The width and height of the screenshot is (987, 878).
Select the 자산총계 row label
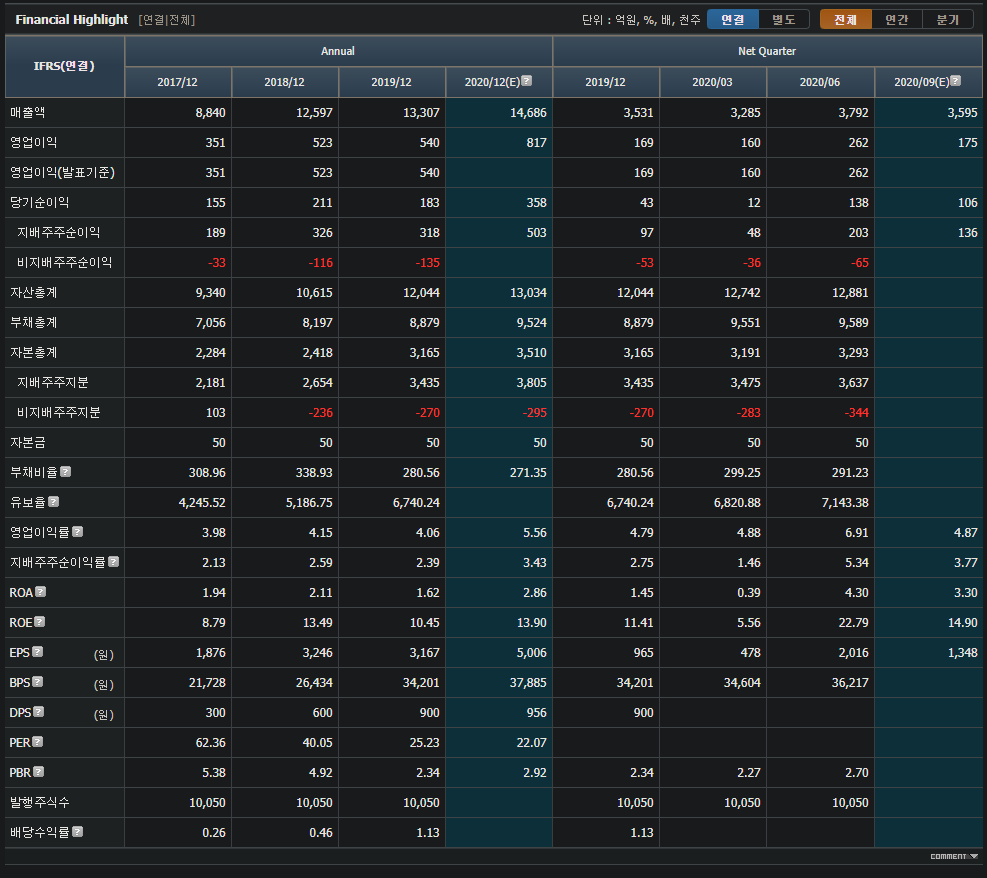(x=33, y=293)
